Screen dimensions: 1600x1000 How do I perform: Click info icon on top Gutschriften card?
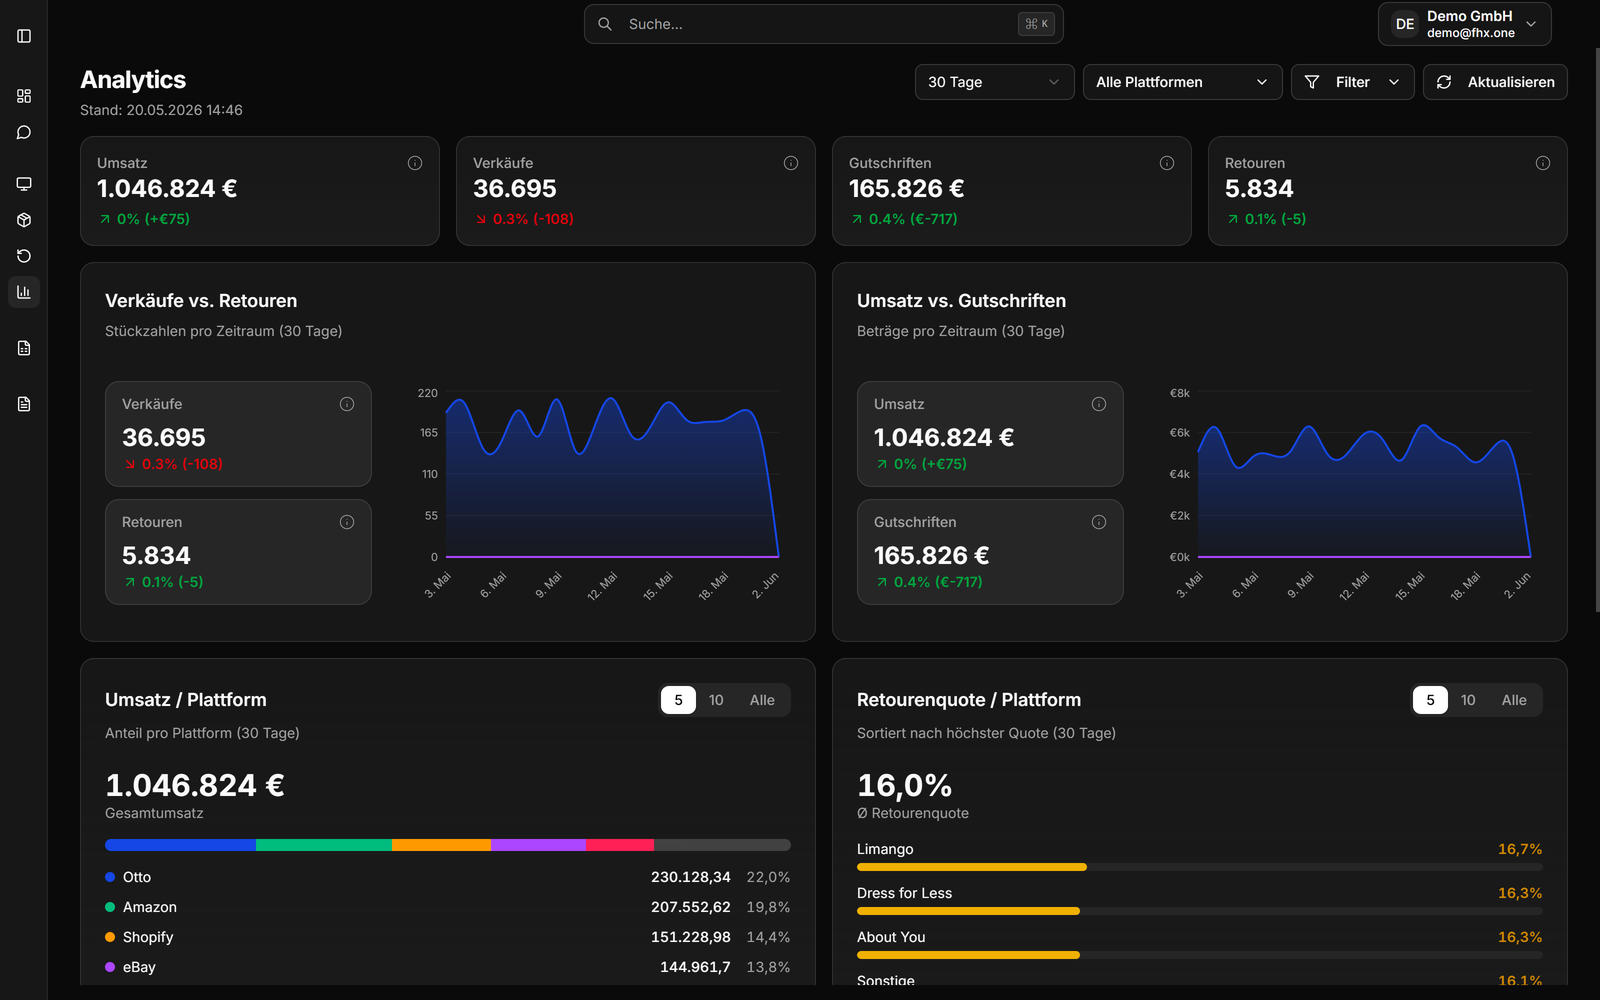point(1167,163)
